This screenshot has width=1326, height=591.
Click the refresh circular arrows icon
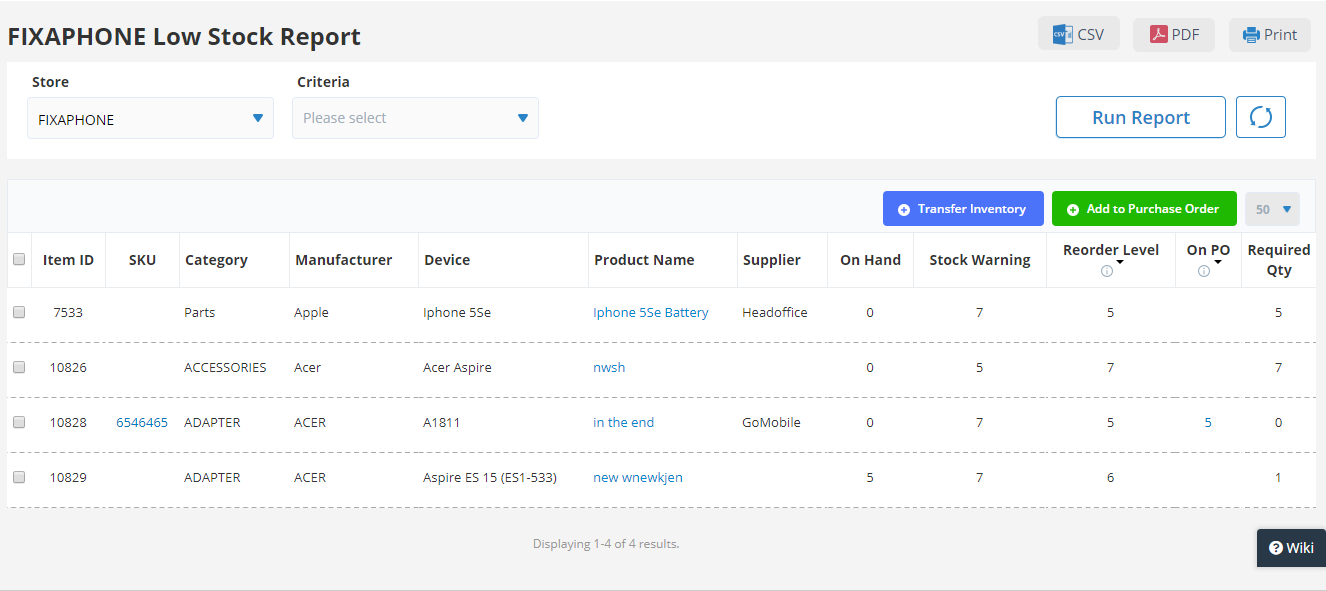pyautogui.click(x=1261, y=117)
